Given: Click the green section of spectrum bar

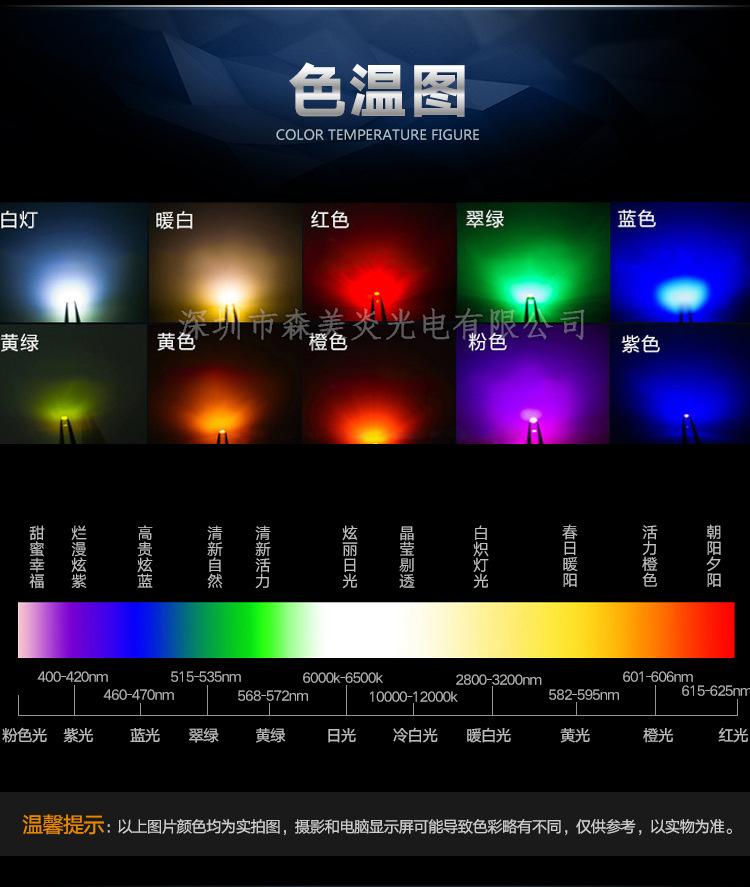Looking at the screenshot, I should (235, 630).
